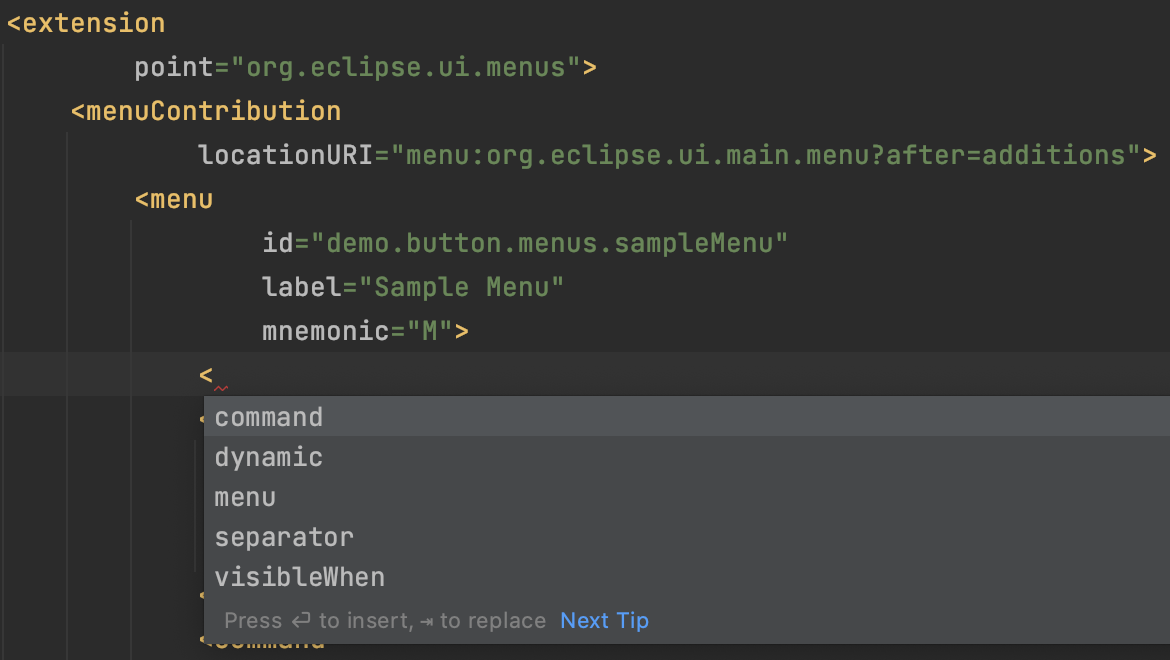
Task: Place cursor on the point attribute
Action: [x=174, y=67]
